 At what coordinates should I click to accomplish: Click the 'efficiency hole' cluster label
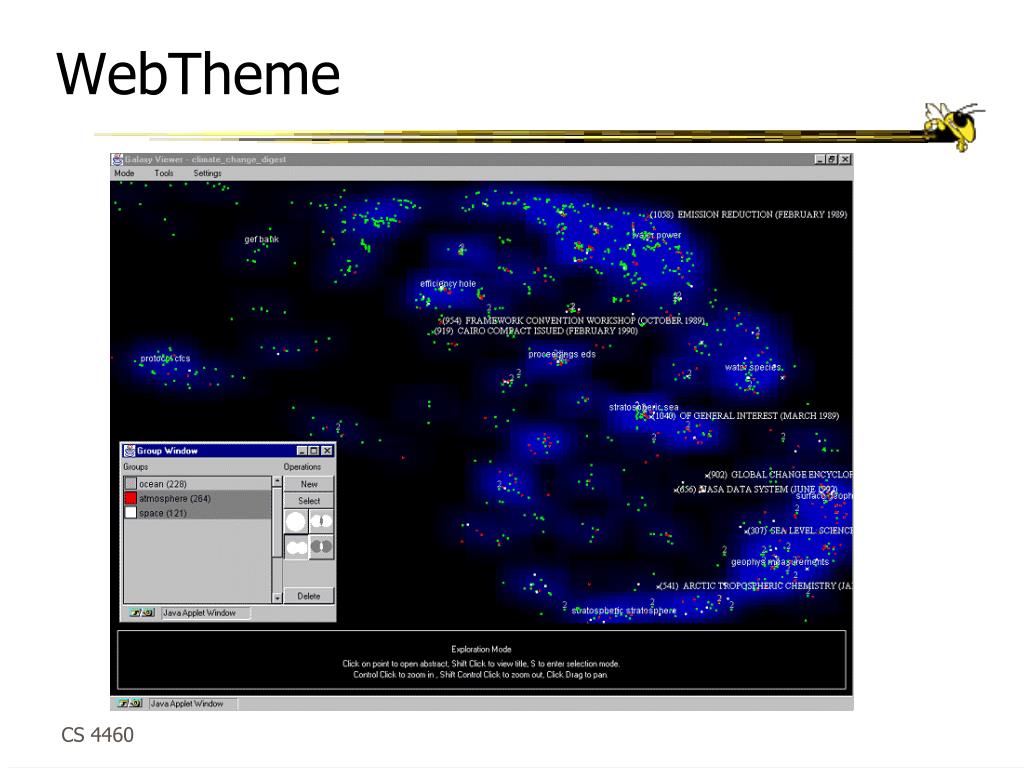pyautogui.click(x=448, y=283)
